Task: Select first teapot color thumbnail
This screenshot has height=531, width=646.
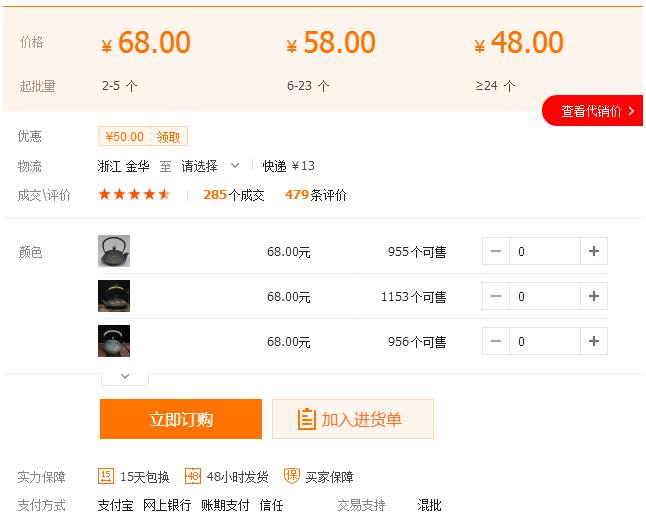Action: (x=114, y=251)
